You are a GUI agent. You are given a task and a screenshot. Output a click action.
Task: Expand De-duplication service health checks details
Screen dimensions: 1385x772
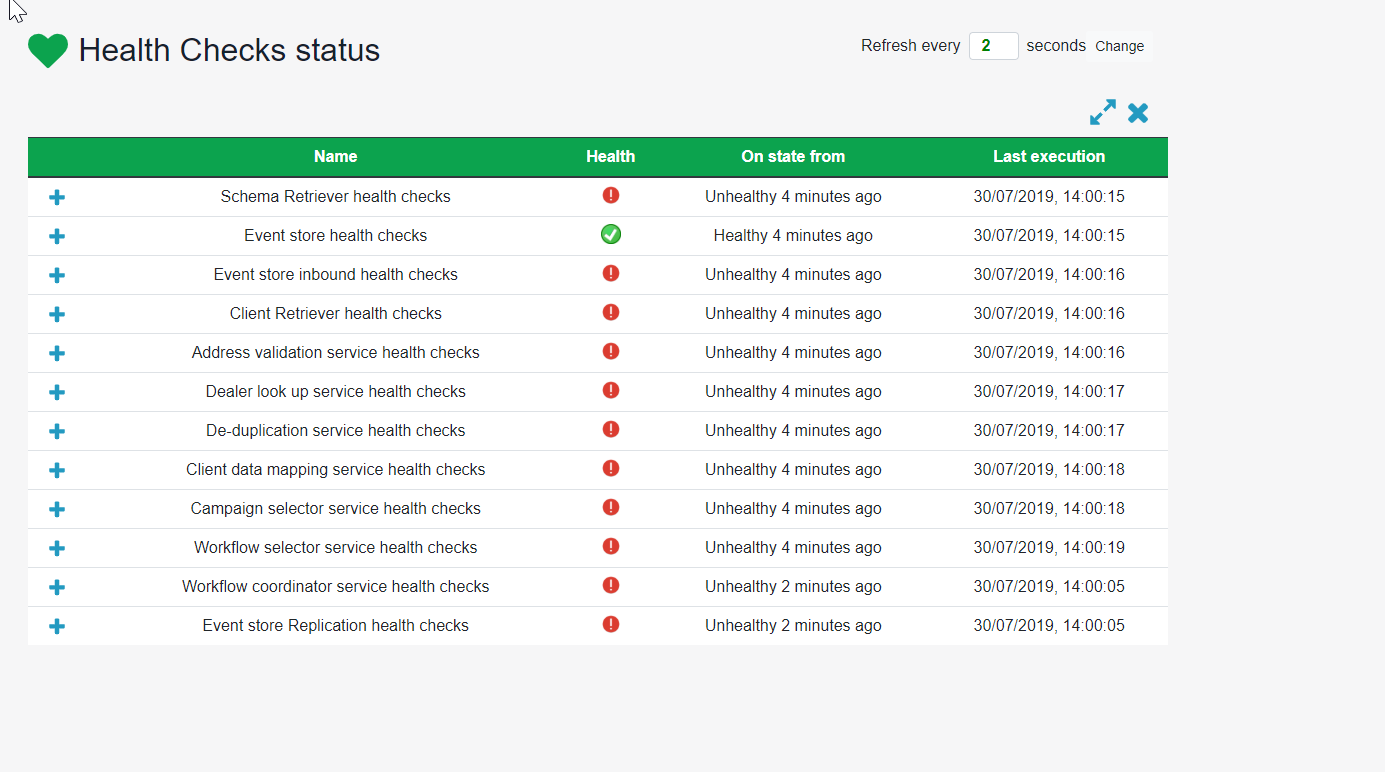56,431
